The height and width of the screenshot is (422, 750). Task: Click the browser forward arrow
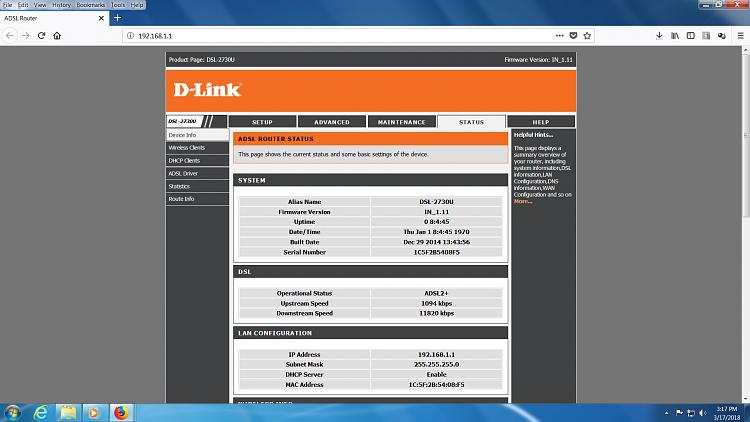point(26,36)
